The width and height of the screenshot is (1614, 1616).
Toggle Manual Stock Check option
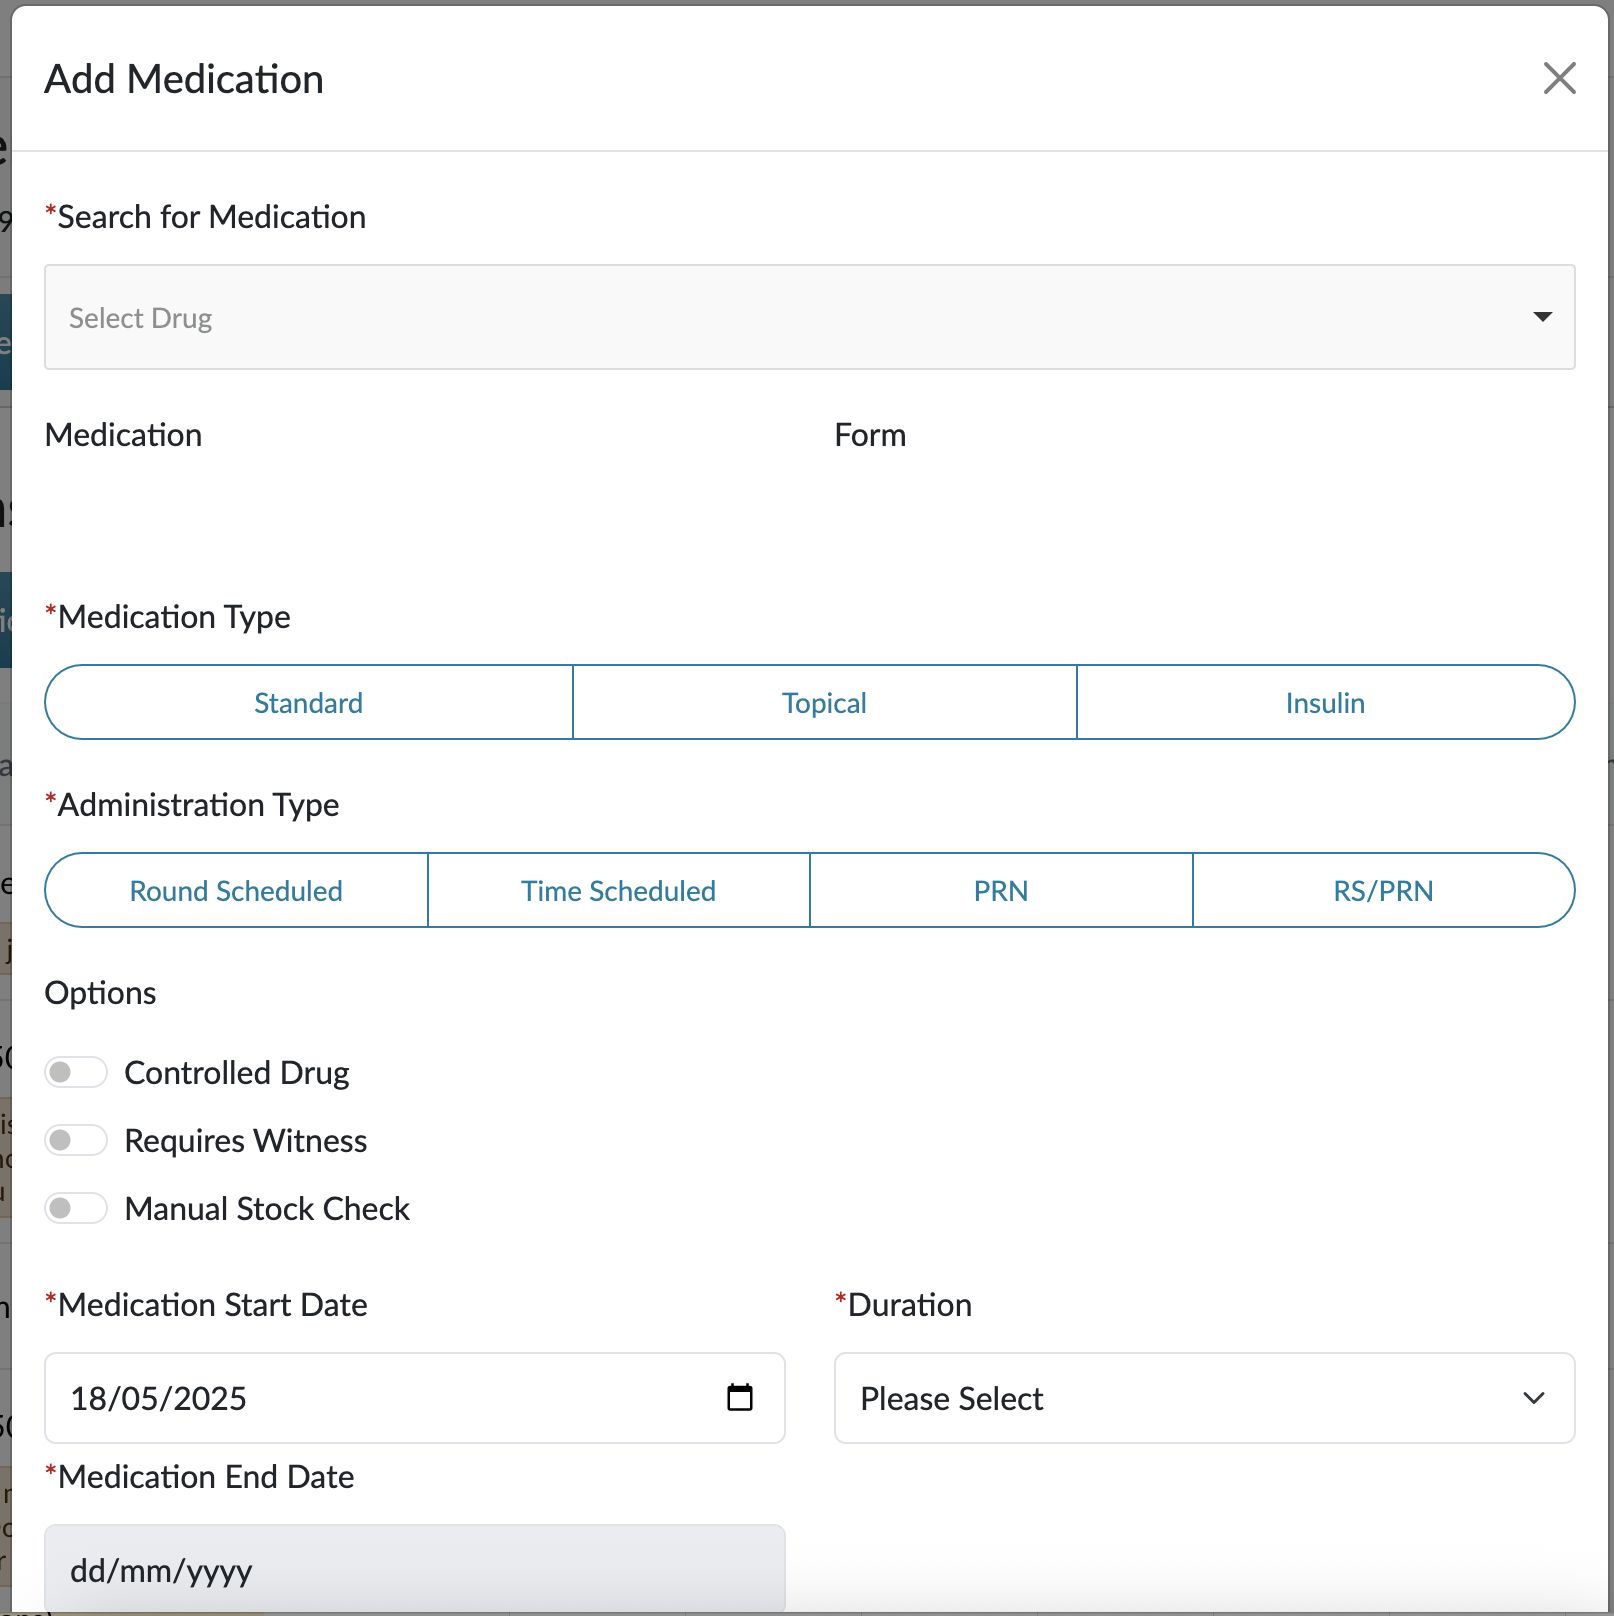pyautogui.click(x=76, y=1208)
